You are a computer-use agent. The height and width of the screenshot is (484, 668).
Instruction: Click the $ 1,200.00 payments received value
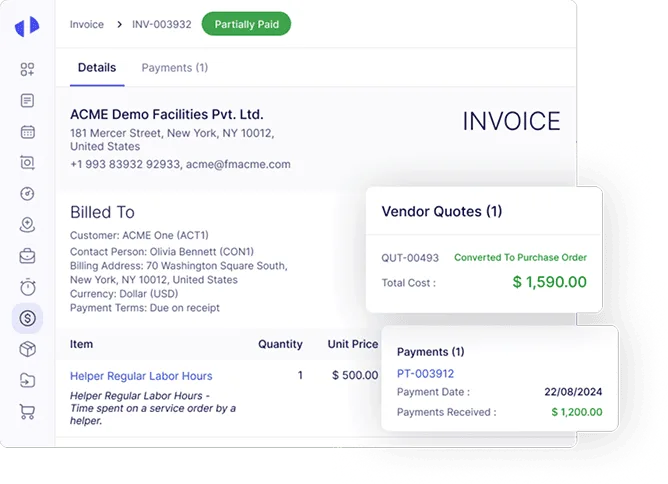tap(577, 412)
